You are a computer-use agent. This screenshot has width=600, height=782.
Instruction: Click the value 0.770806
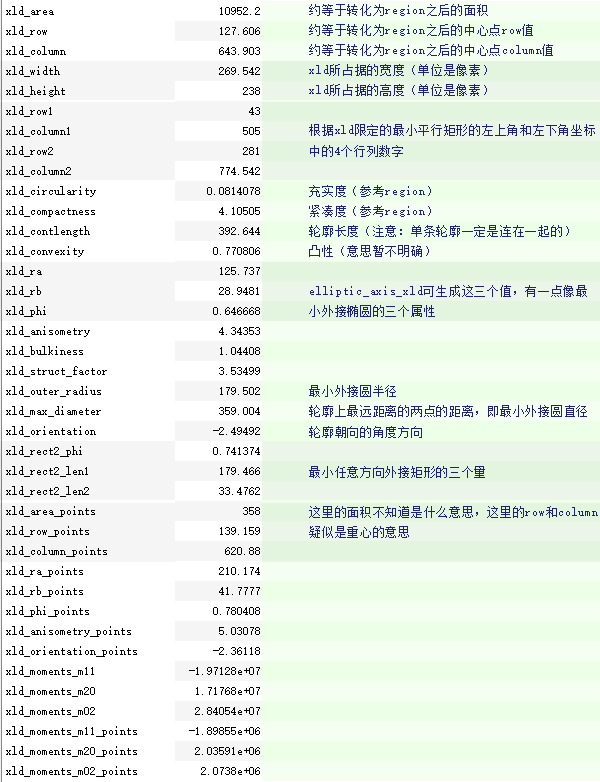tap(236, 251)
